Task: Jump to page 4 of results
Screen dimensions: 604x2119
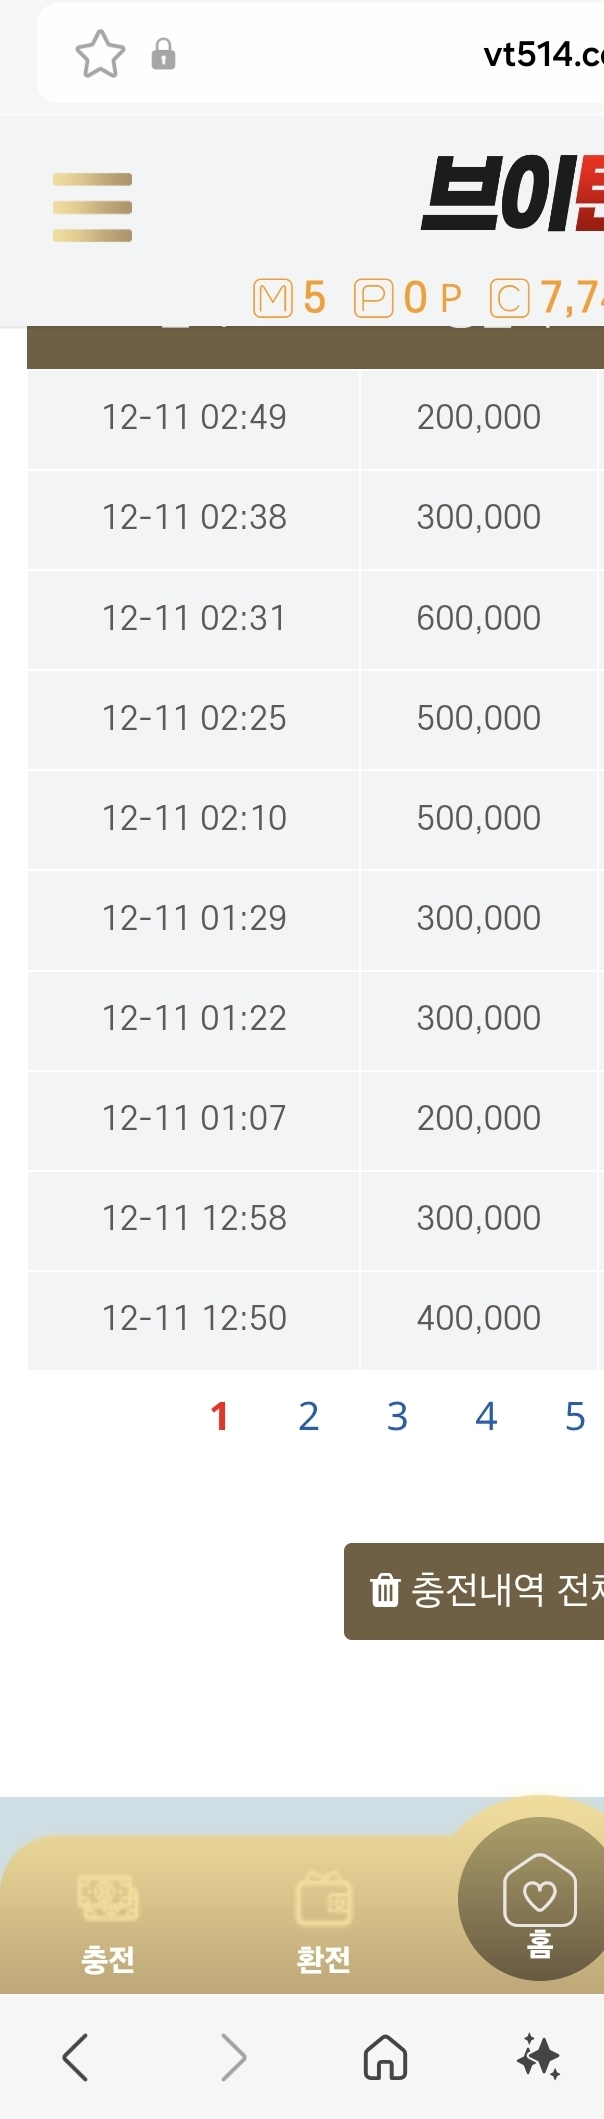Action: click(486, 1416)
